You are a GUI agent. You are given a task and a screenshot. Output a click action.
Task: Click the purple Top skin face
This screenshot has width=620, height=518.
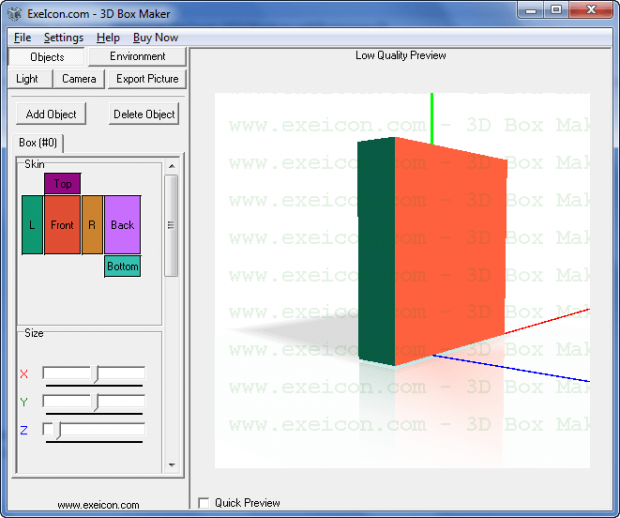click(62, 184)
